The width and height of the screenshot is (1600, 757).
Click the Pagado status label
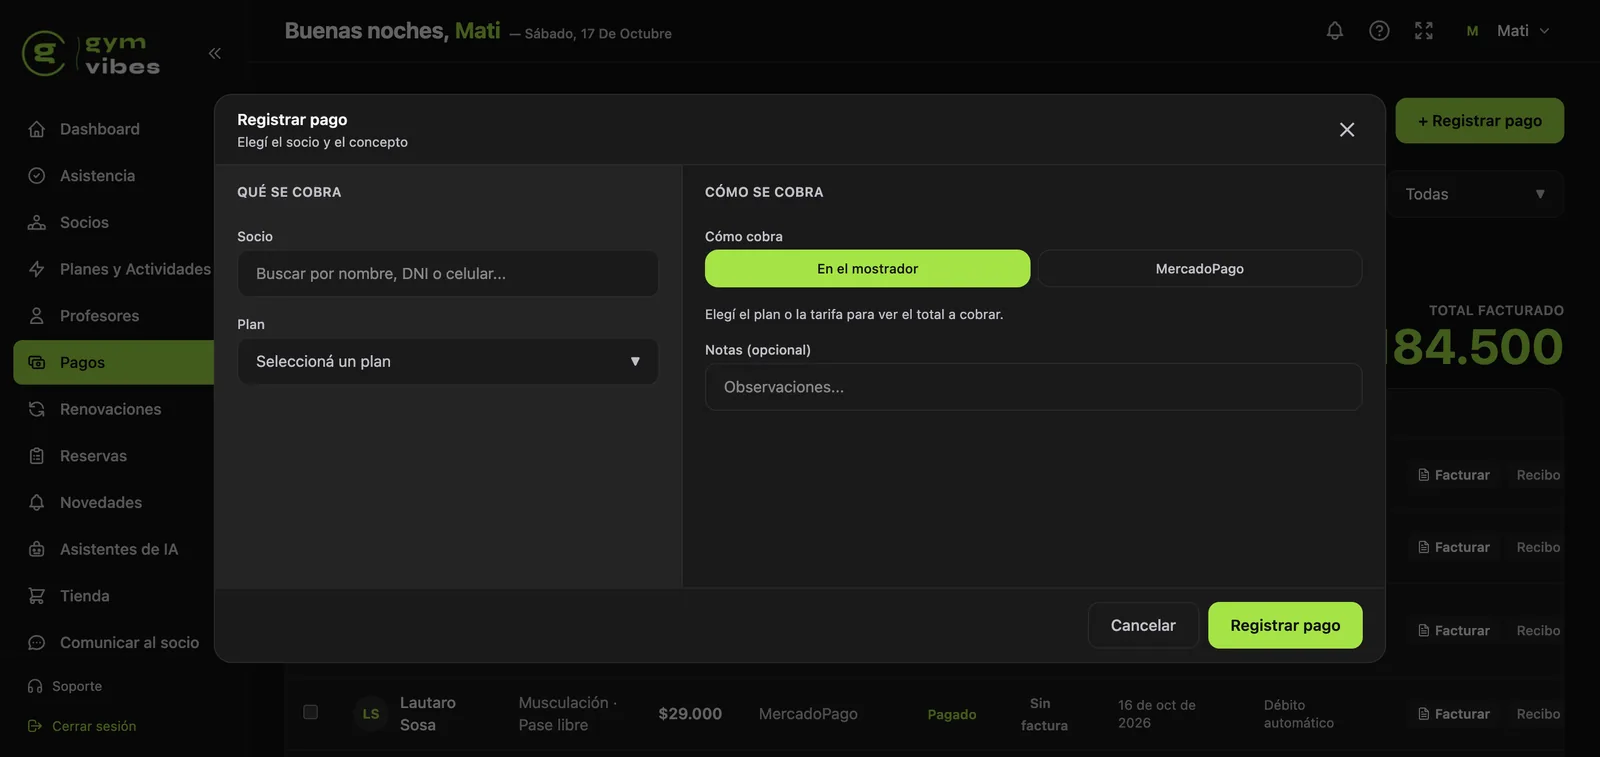tap(952, 714)
